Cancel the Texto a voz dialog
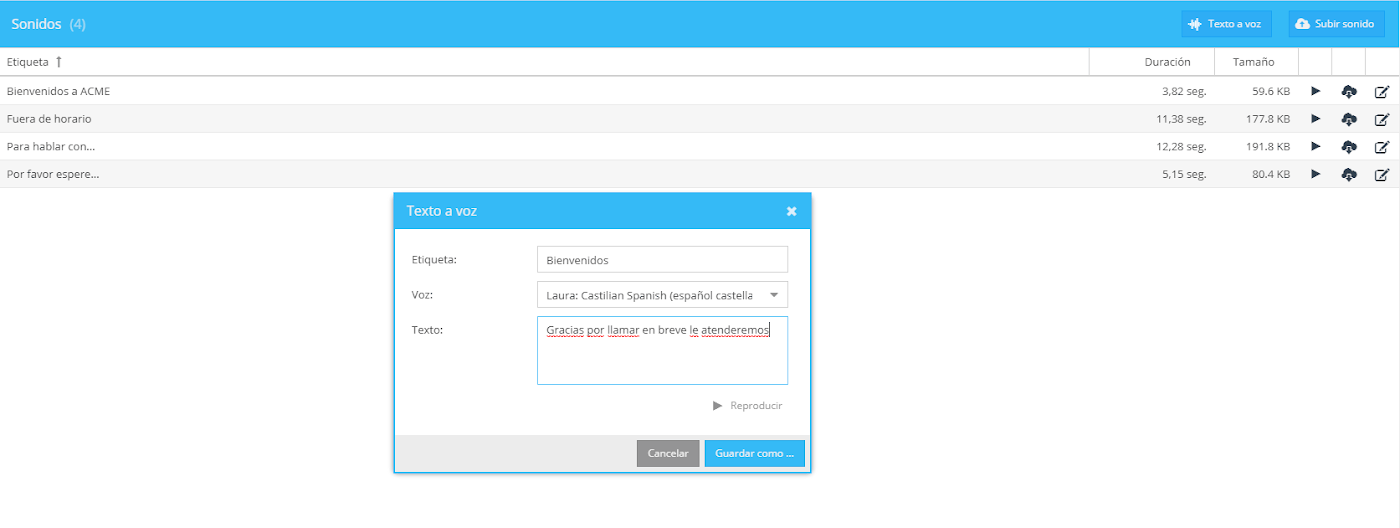Image resolution: width=1400 pixels, height=528 pixels. pyautogui.click(x=668, y=453)
